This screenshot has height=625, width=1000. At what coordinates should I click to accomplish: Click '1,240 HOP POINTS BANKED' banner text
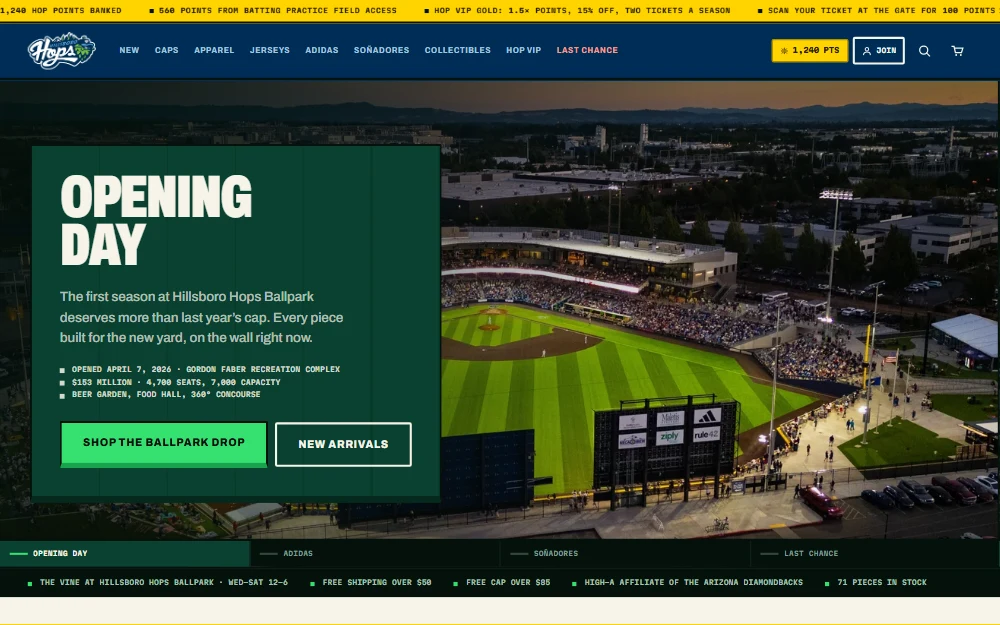[61, 11]
